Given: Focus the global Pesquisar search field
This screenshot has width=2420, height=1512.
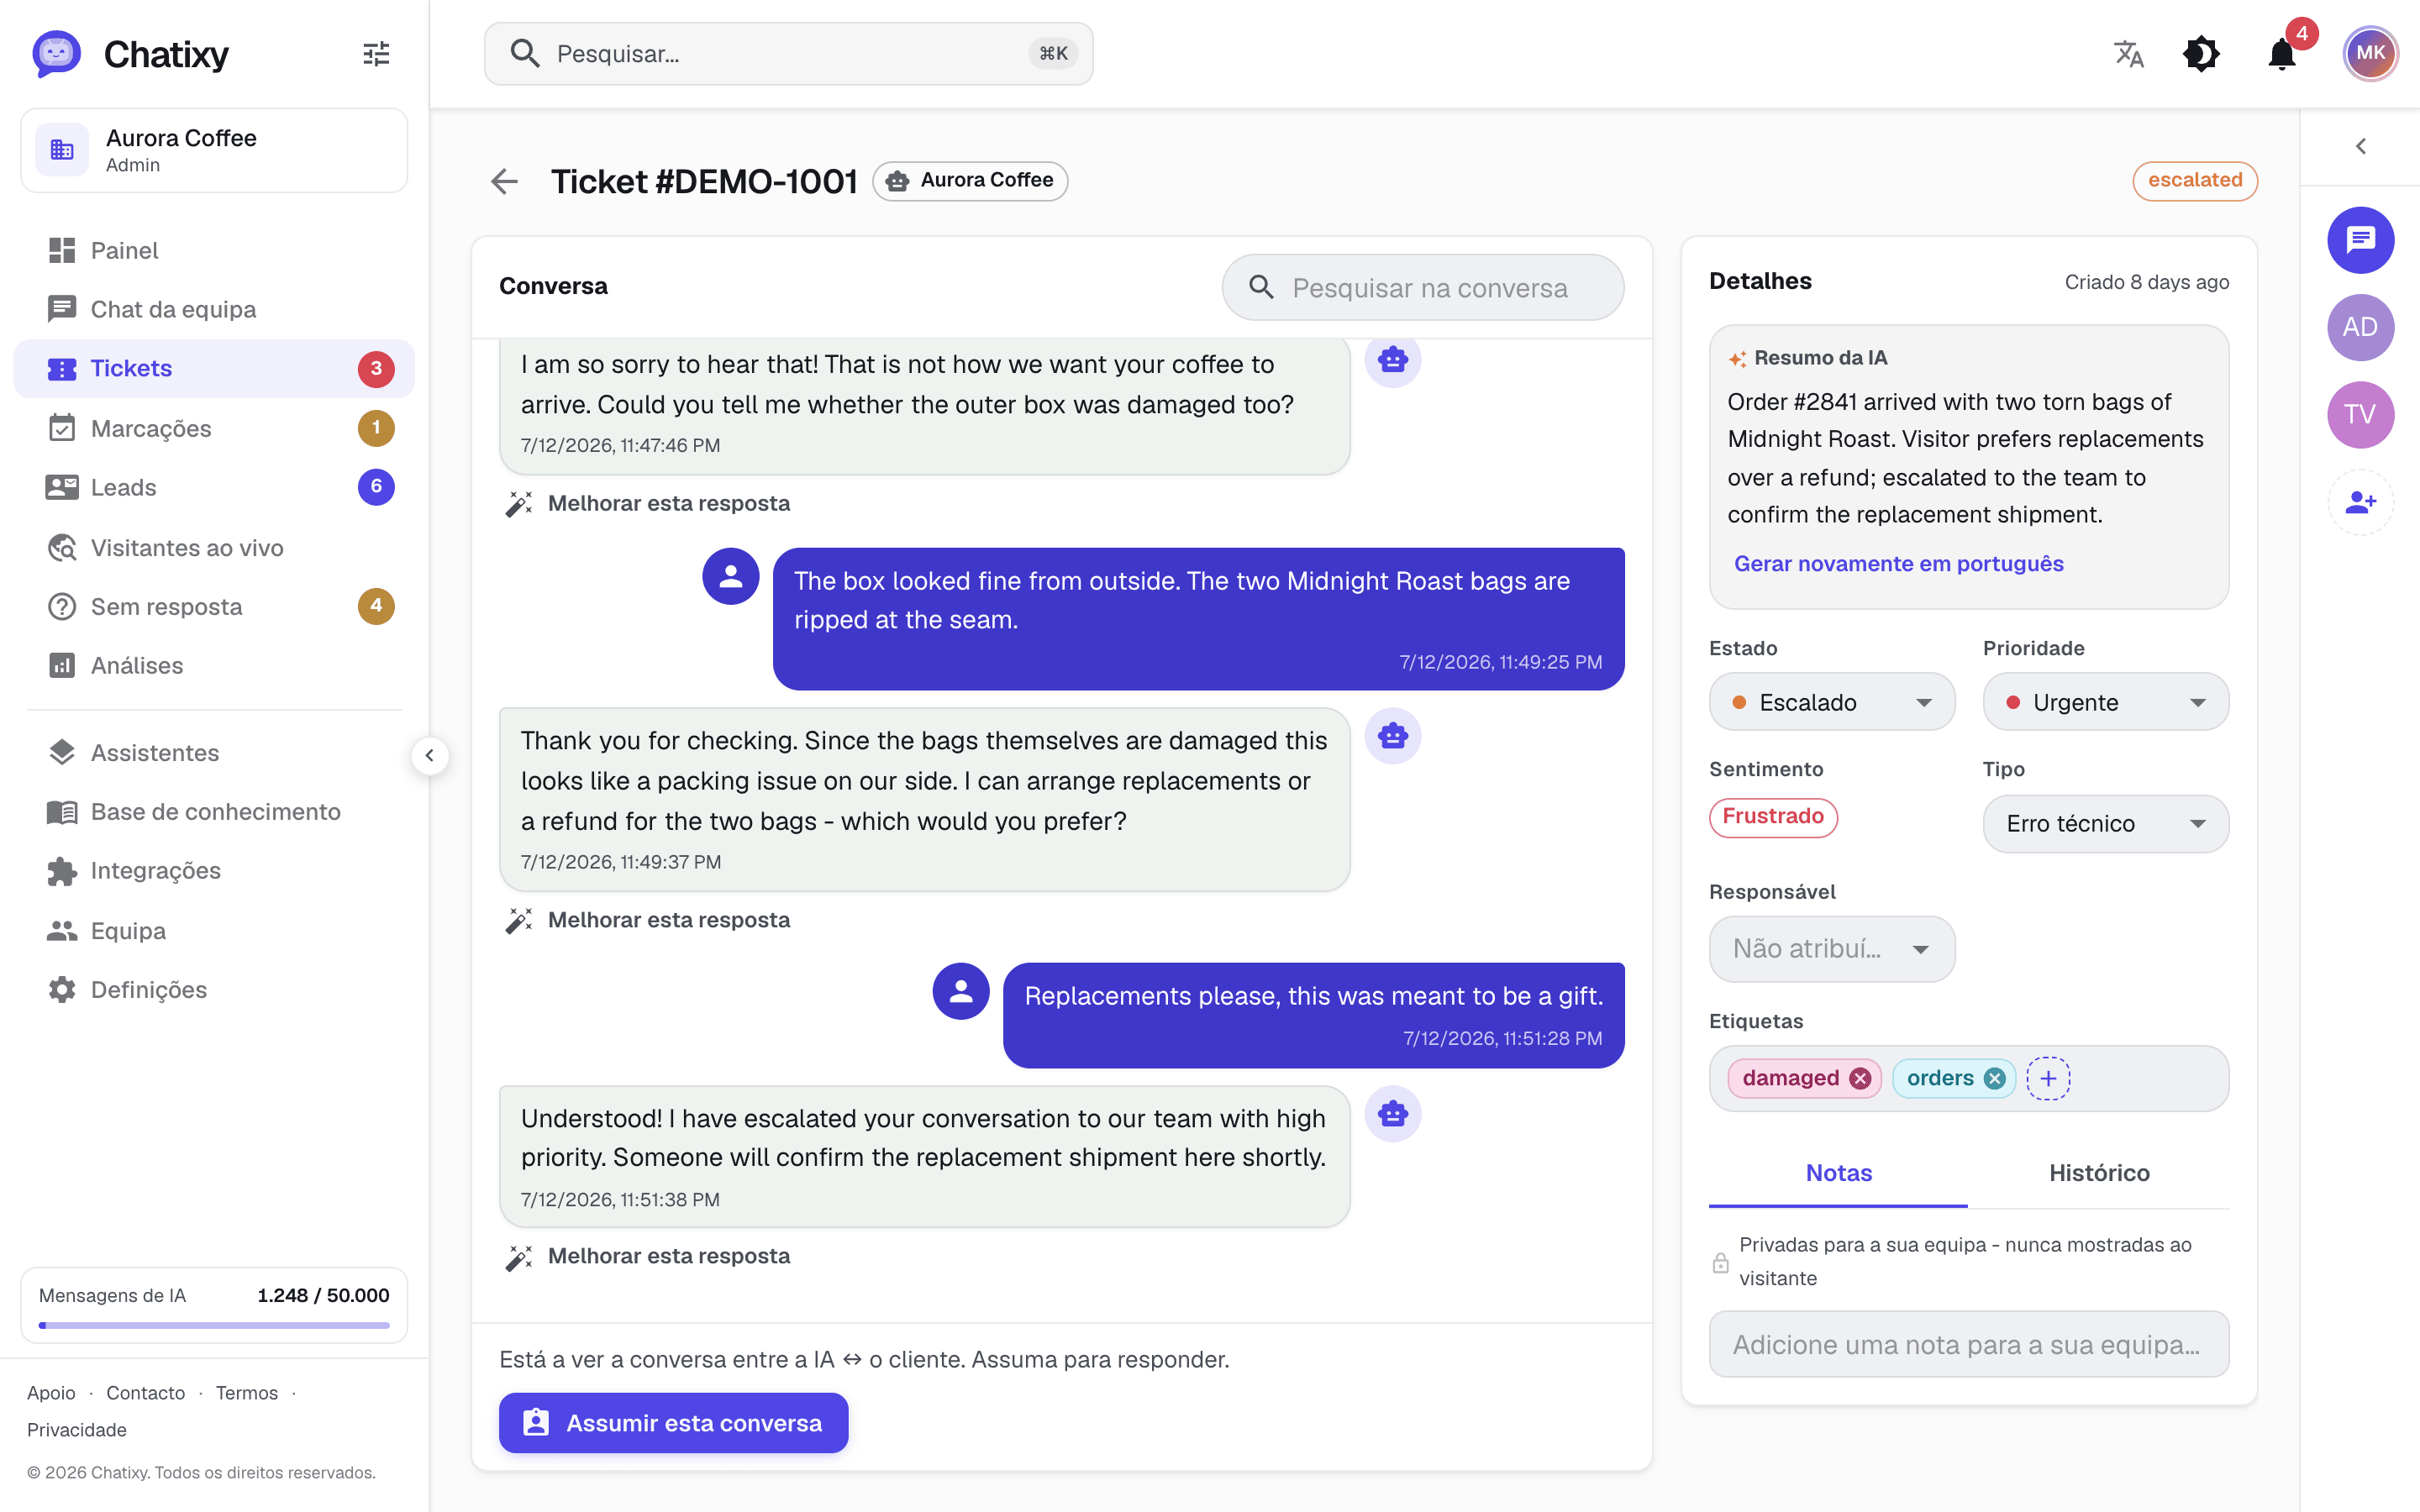Looking at the screenshot, I should 788,54.
